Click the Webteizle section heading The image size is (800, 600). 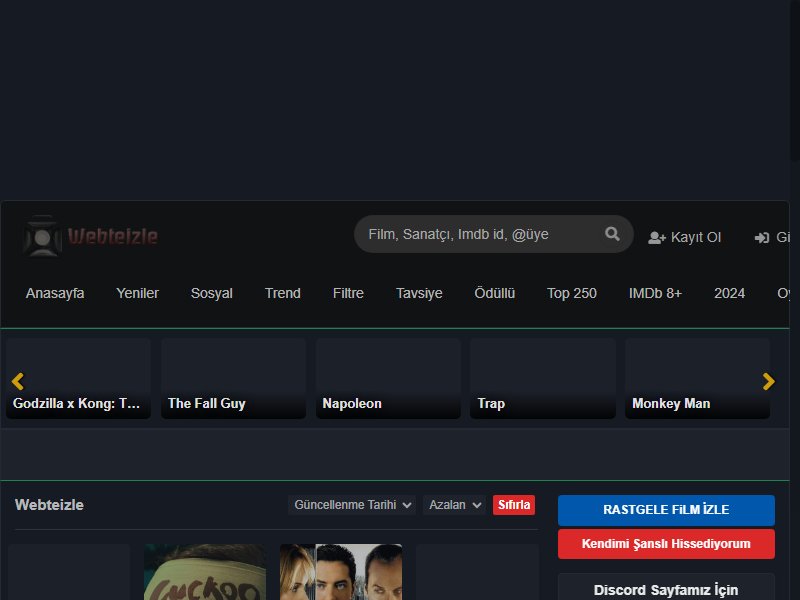49,505
